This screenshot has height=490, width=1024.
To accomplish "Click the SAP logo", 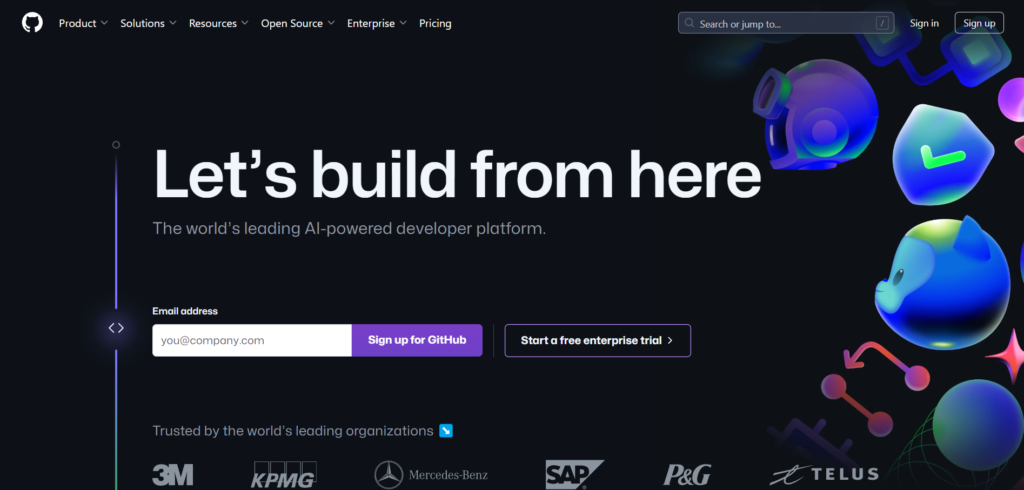I will (x=574, y=474).
